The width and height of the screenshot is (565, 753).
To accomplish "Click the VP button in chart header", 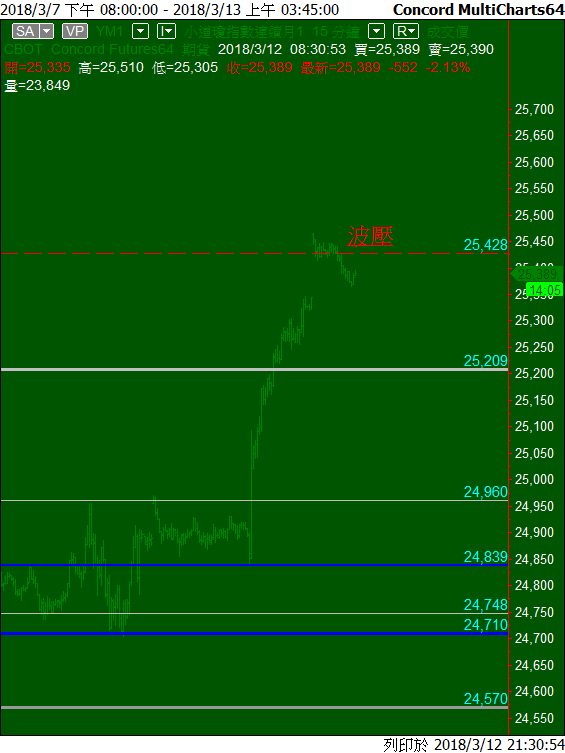I will (75, 32).
